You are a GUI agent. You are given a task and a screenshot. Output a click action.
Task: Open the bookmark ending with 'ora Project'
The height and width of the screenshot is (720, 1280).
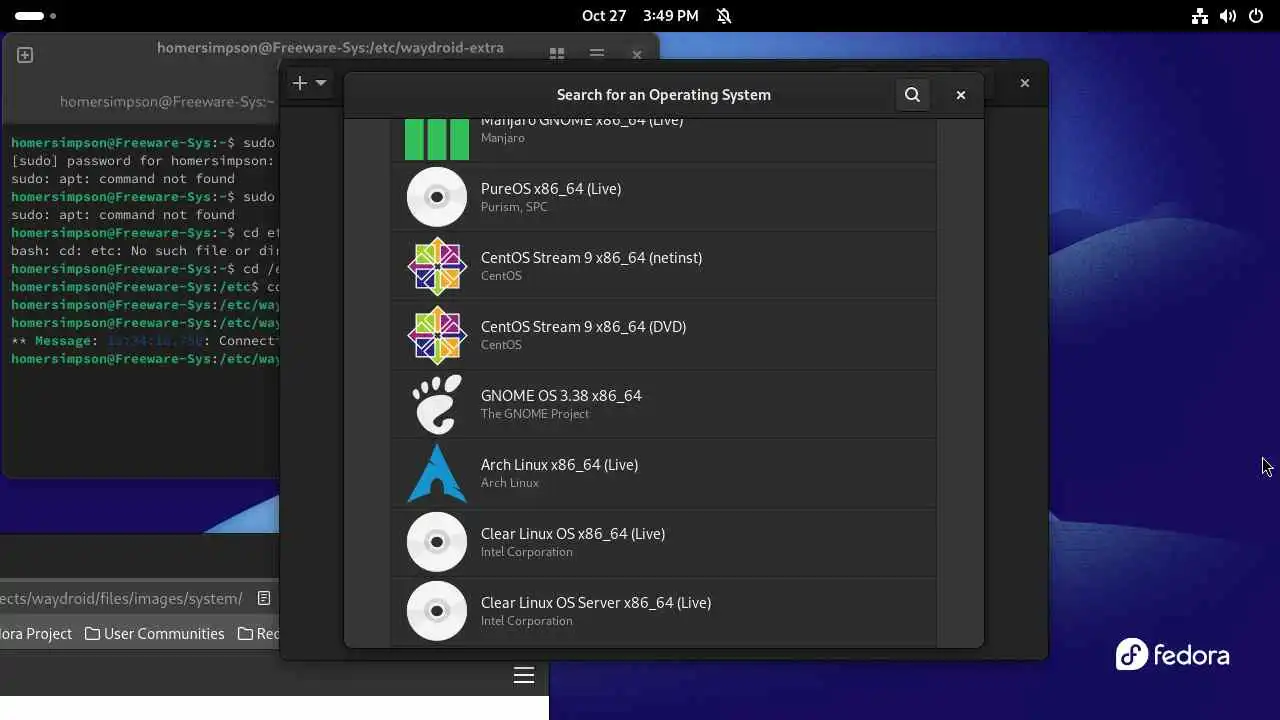36,633
